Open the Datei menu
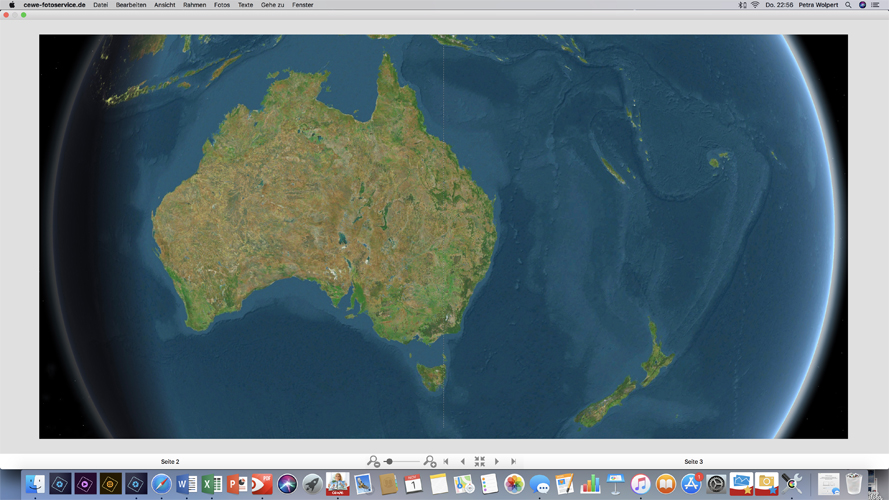This screenshot has height=500, width=889. click(x=100, y=5)
